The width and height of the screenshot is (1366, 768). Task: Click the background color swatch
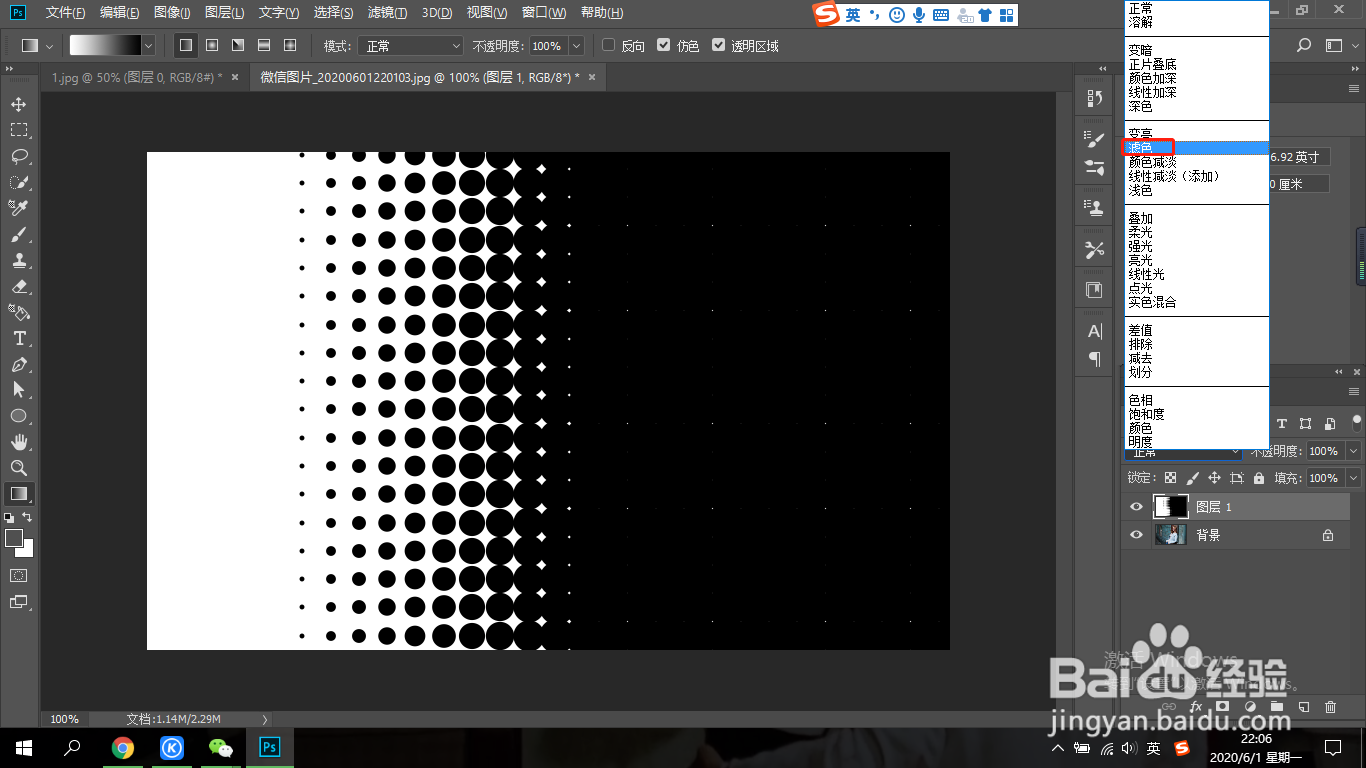(x=27, y=550)
